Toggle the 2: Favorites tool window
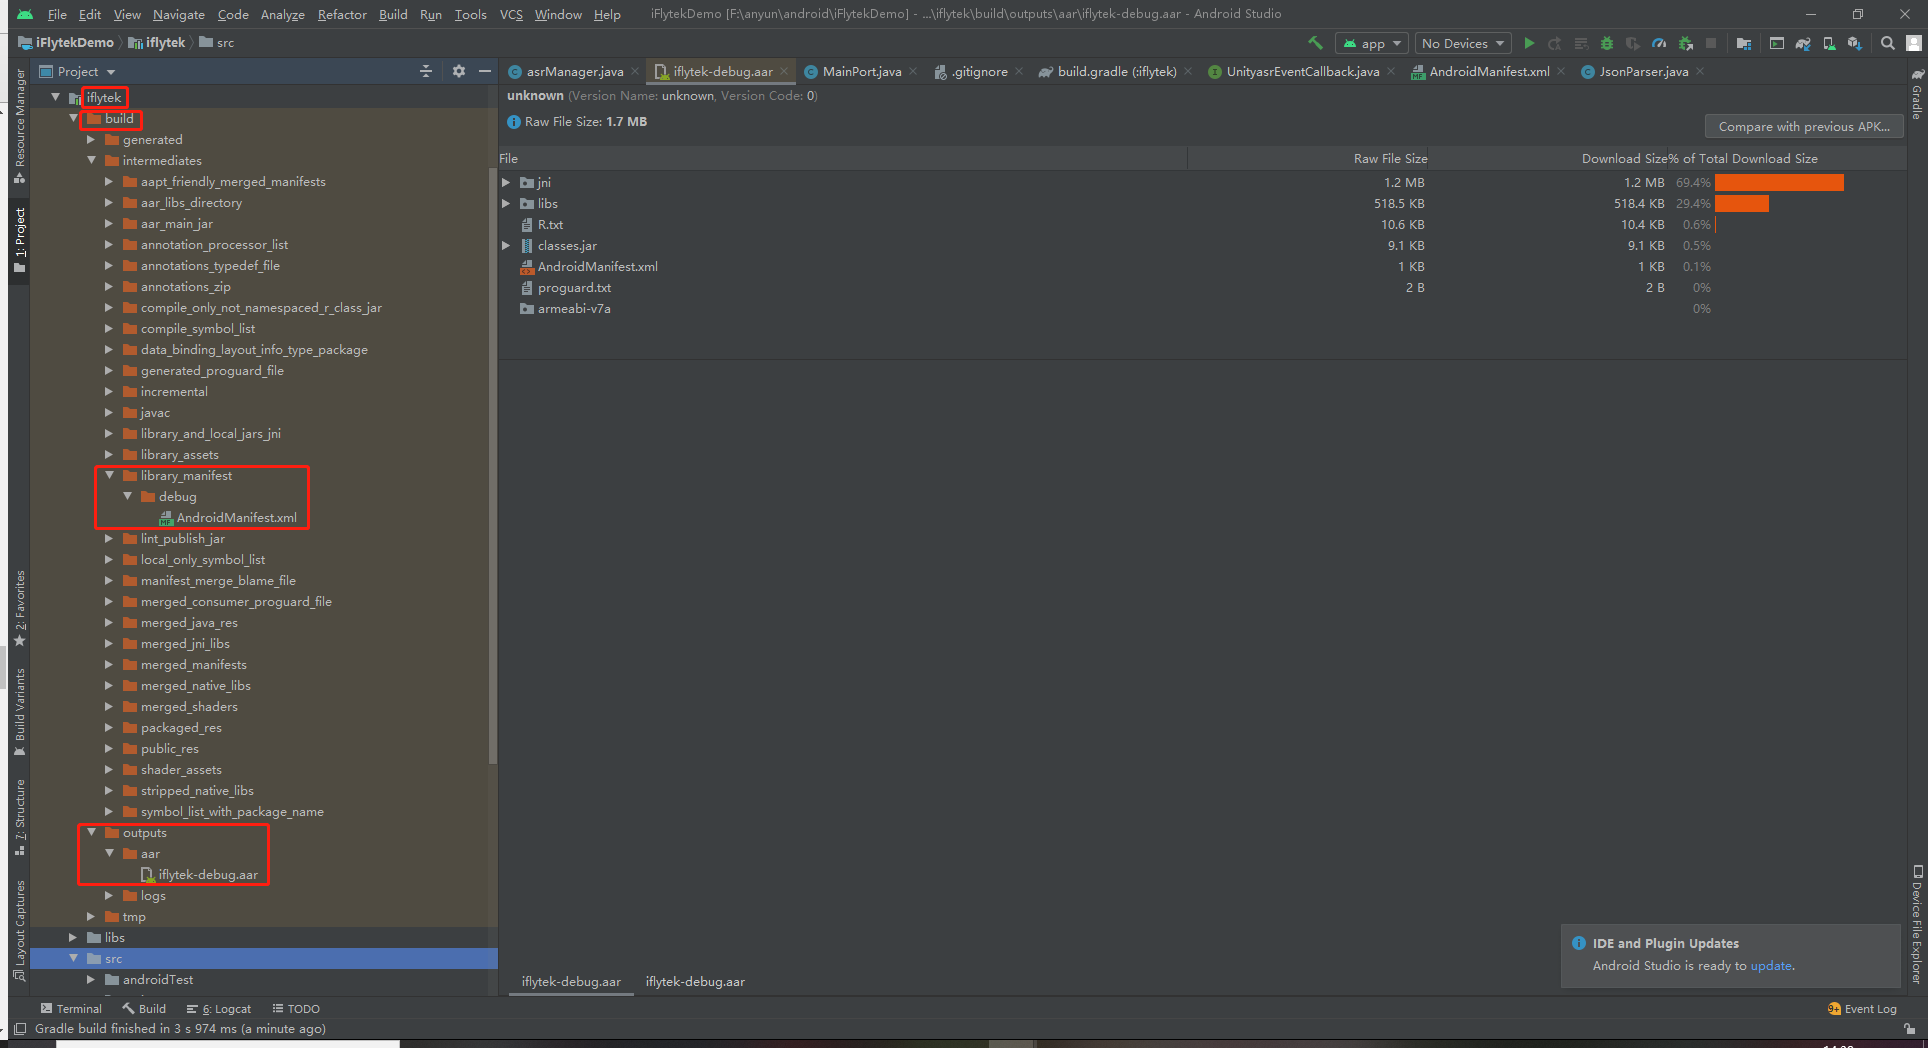The width and height of the screenshot is (1928, 1048). [19, 608]
